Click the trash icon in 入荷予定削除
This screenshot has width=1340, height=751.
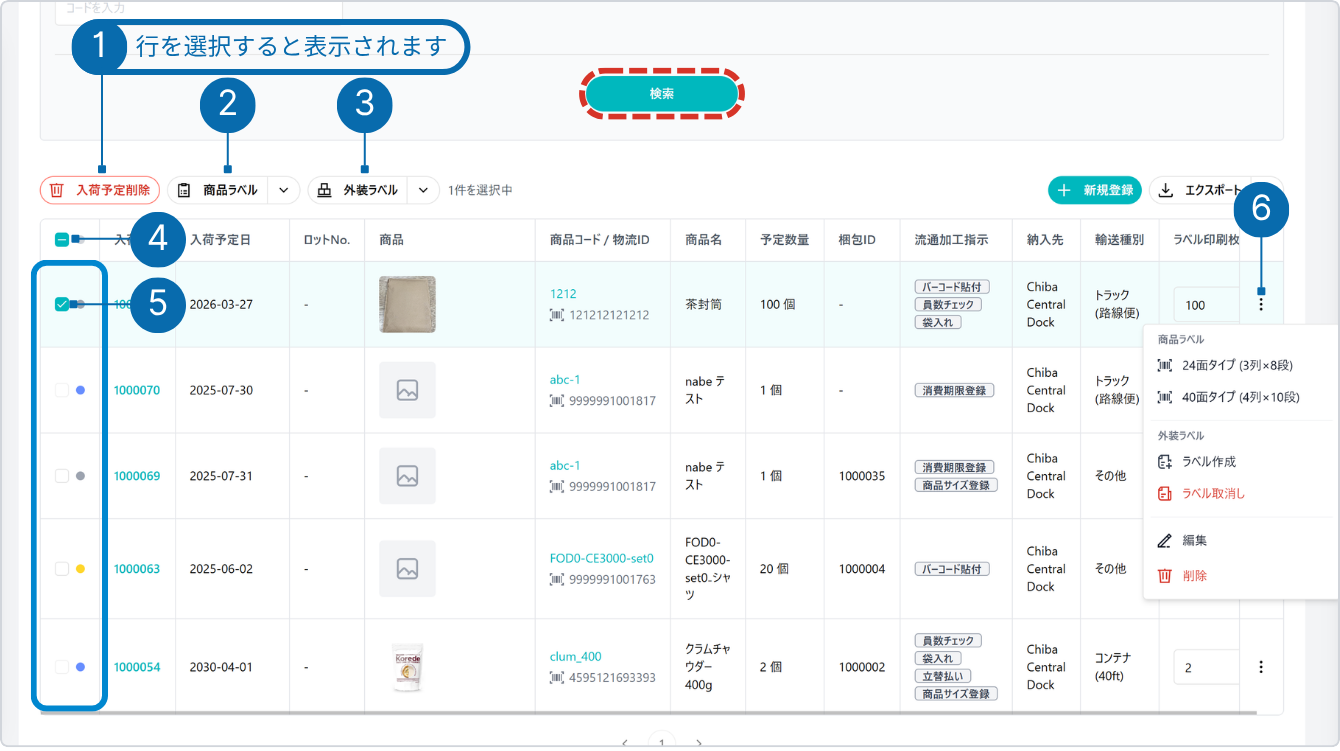click(x=57, y=190)
